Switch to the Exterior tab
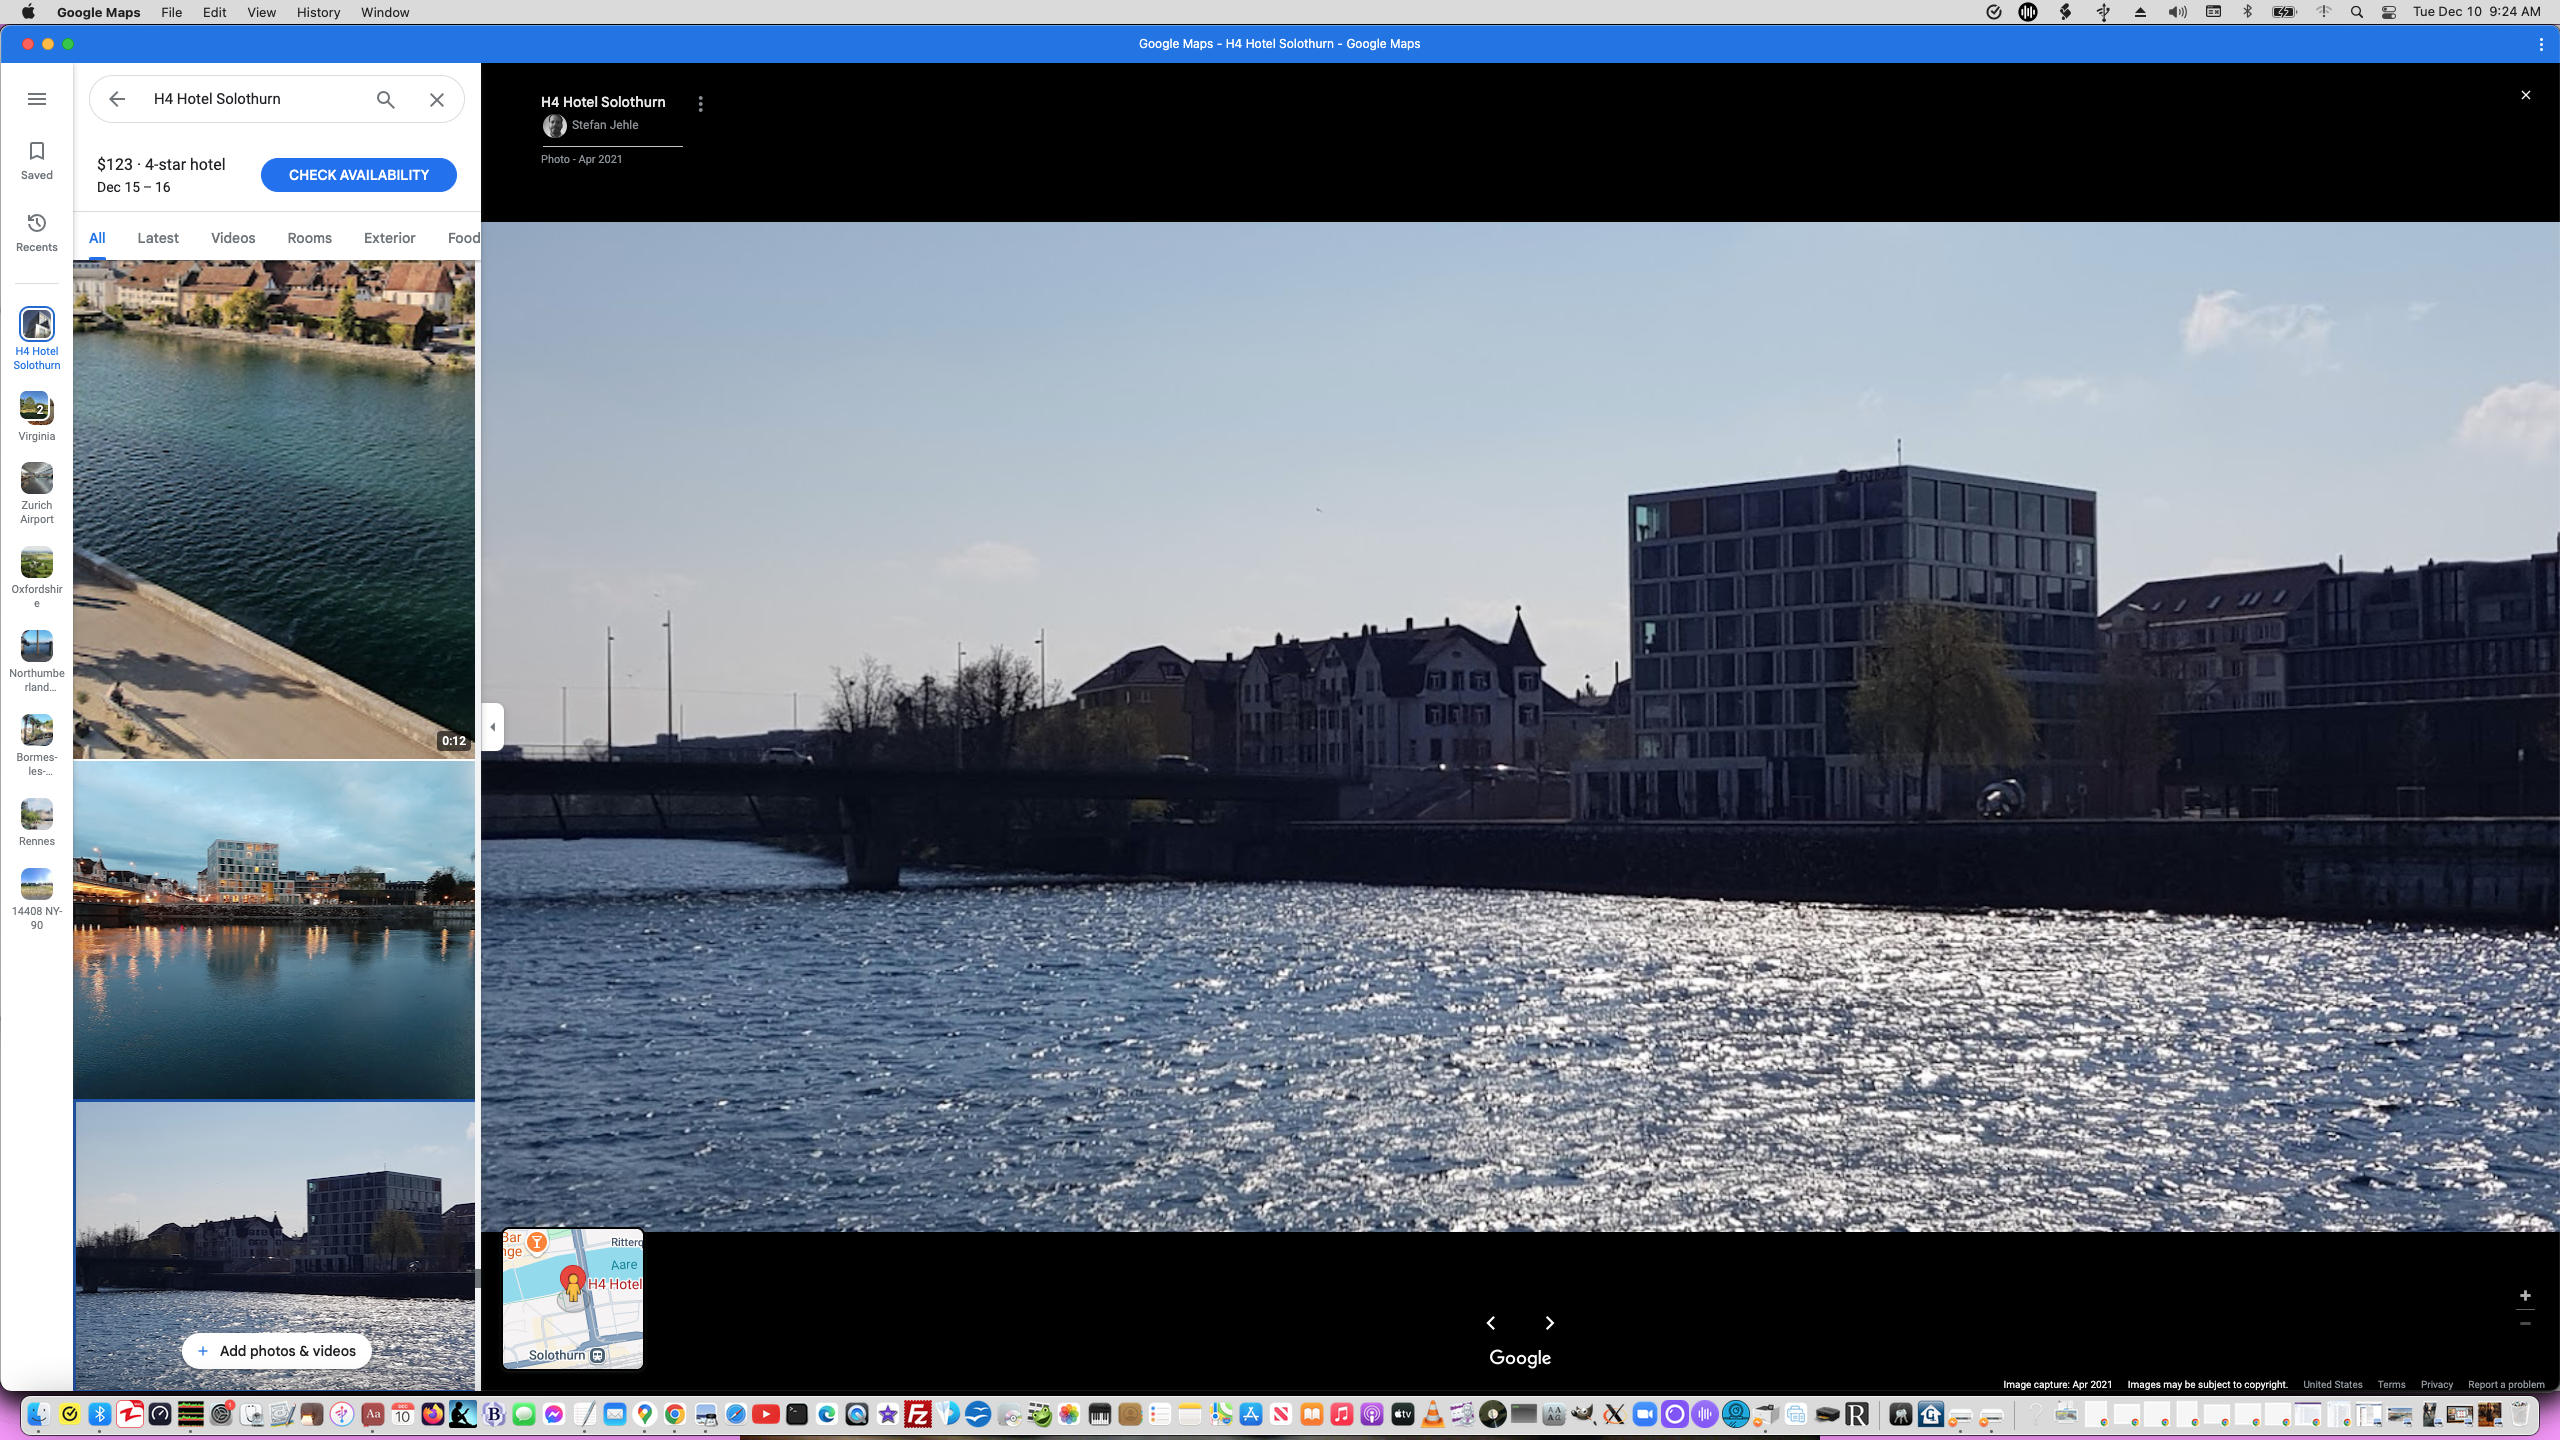The height and width of the screenshot is (1440, 2560). pyautogui.click(x=389, y=238)
